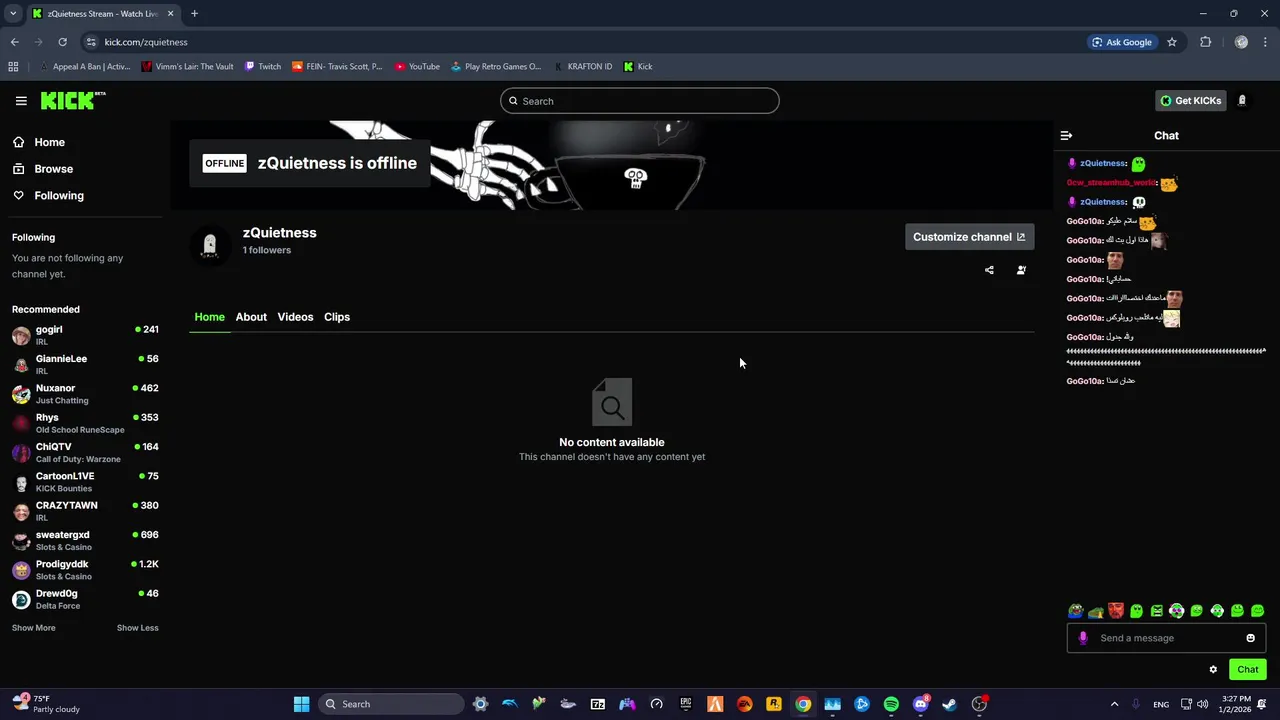
Task: Switch to the Clips tab
Action: (337, 317)
